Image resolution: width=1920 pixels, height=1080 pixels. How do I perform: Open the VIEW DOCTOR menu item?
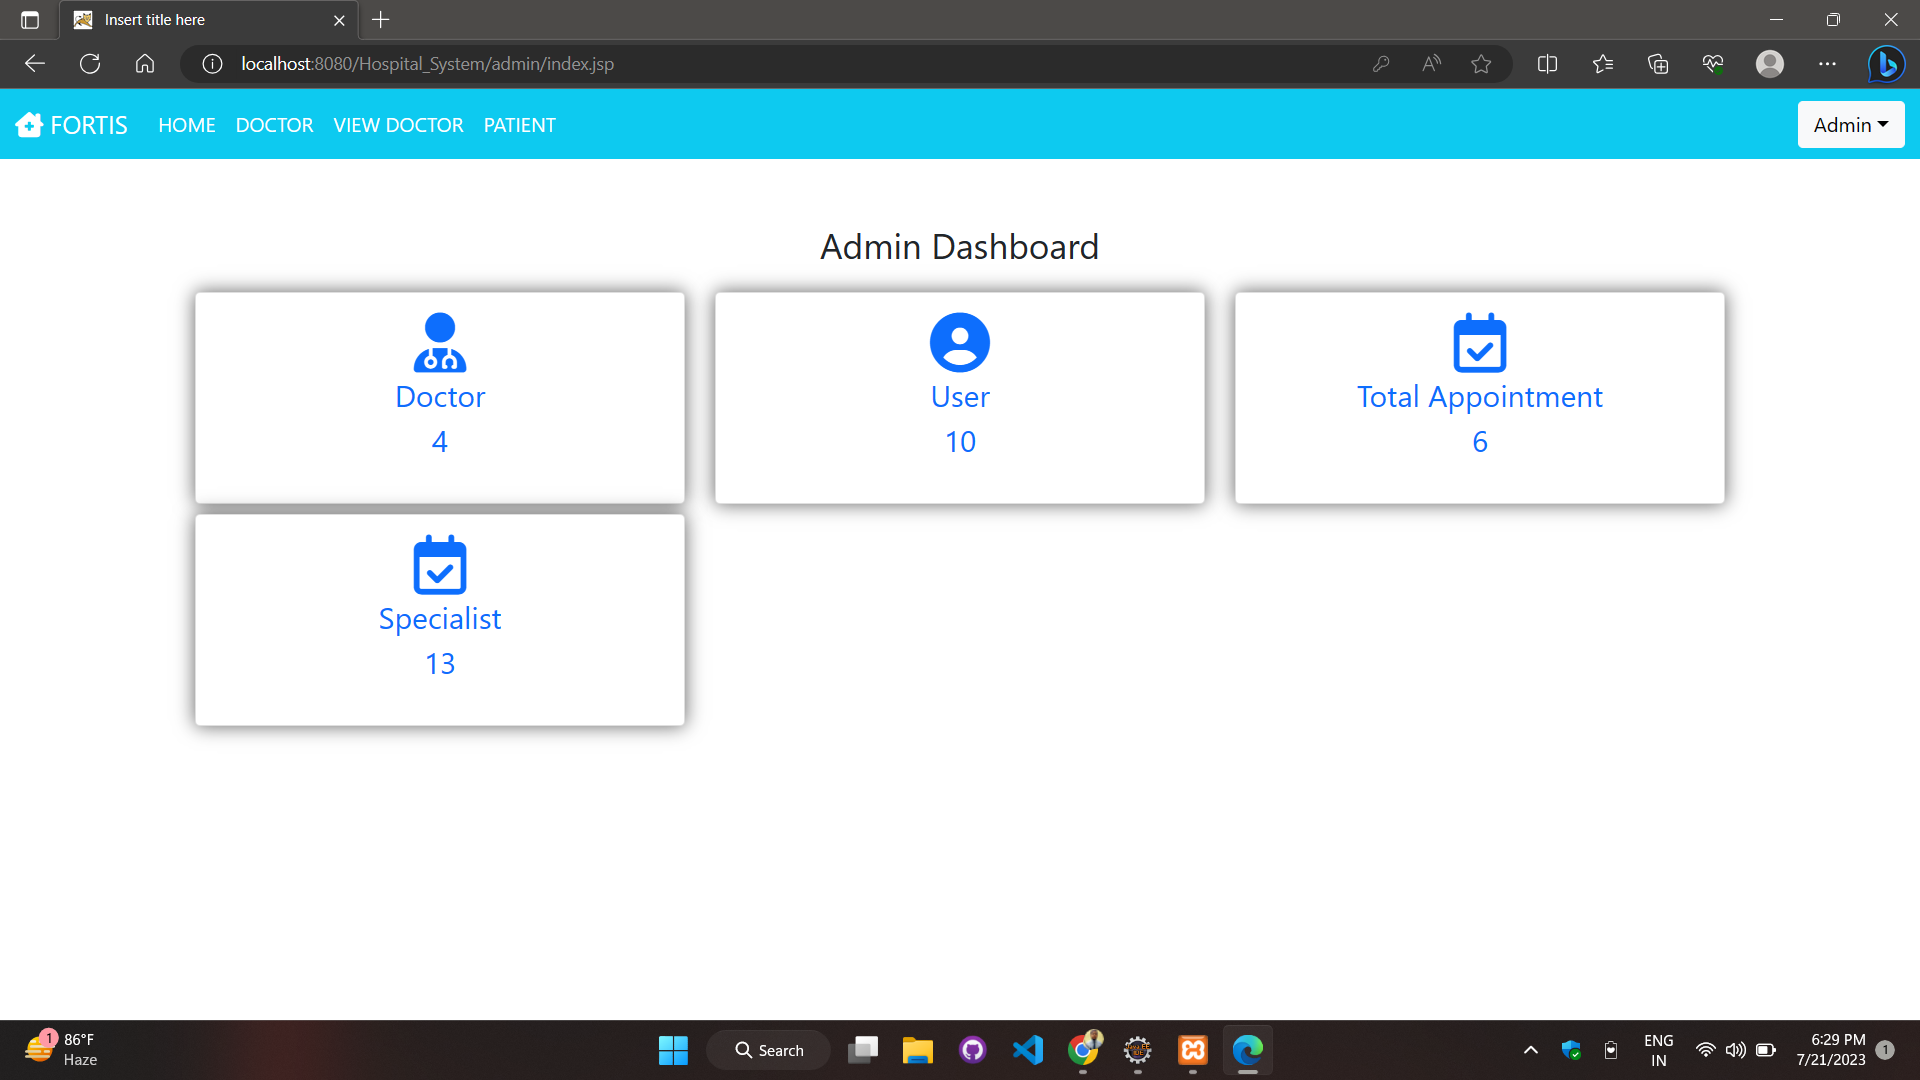pos(398,124)
